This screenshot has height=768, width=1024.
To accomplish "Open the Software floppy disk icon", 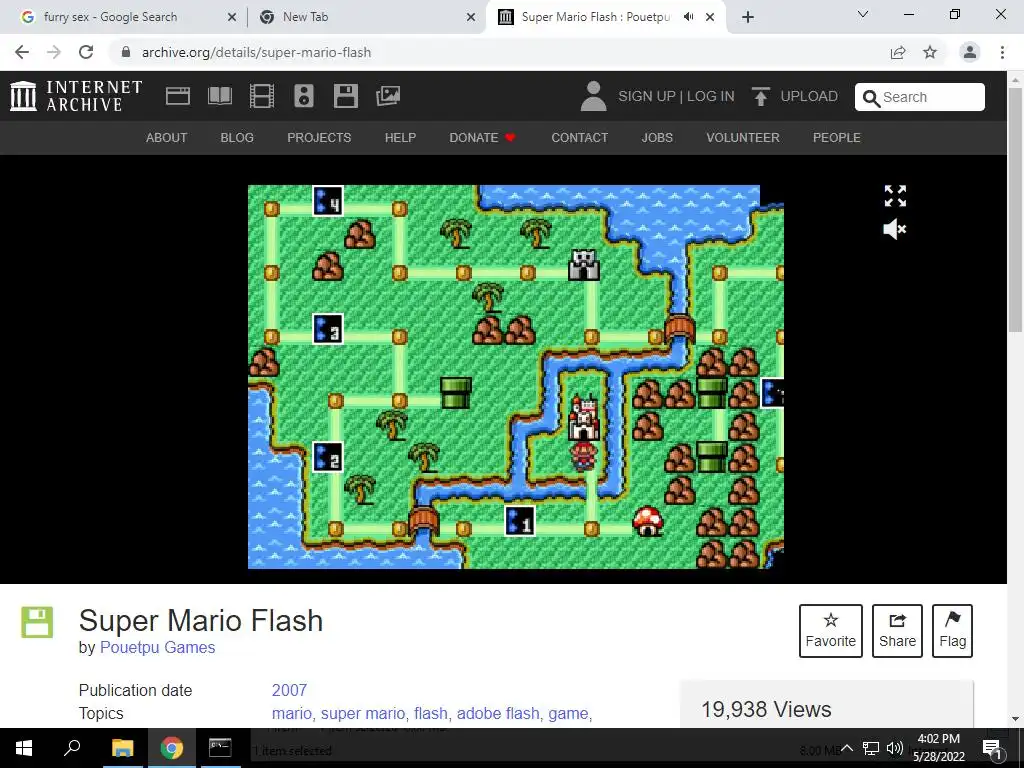I will pos(345,96).
